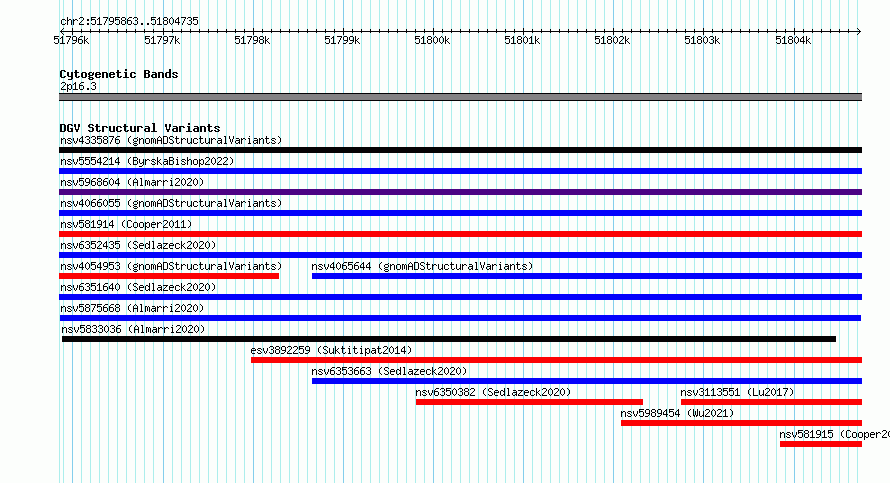Click the 51797k ruler mark
Screen dimensions: 890x483
162,40
